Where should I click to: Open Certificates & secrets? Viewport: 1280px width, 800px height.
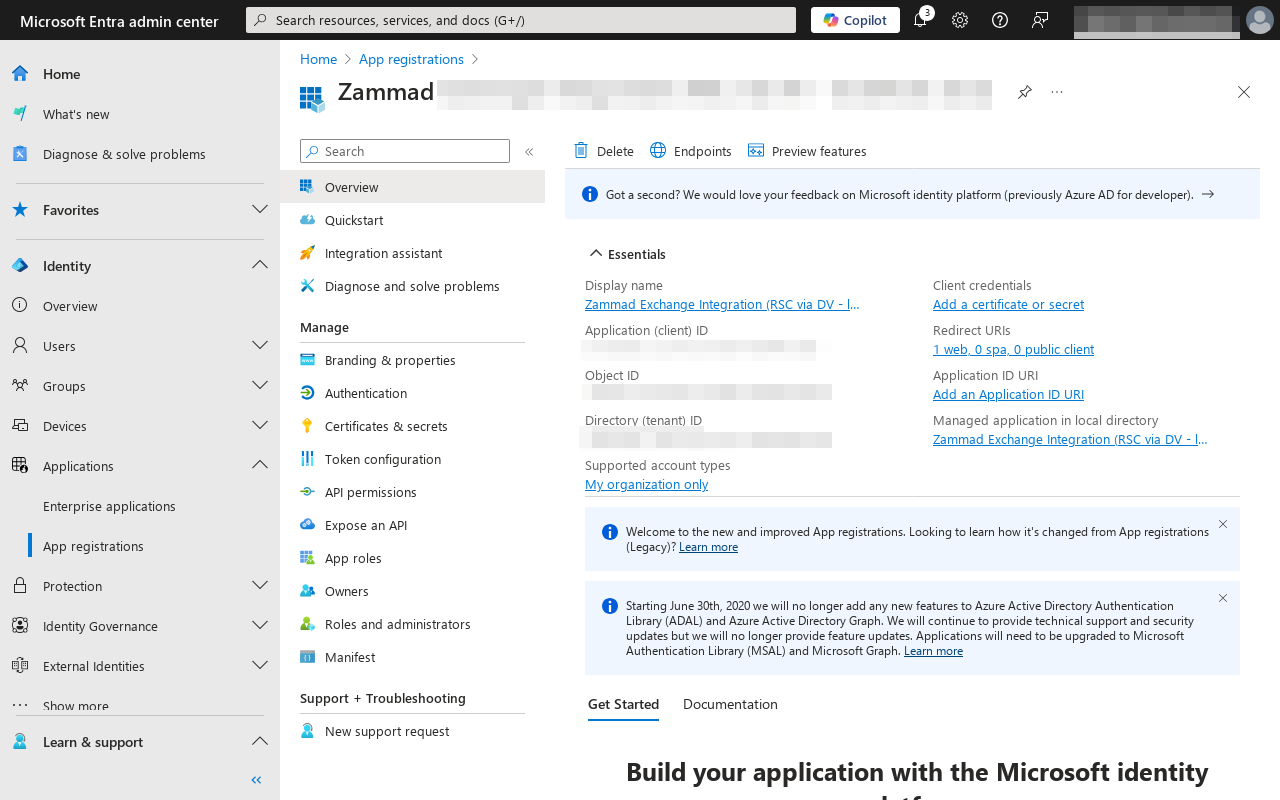pos(412,426)
